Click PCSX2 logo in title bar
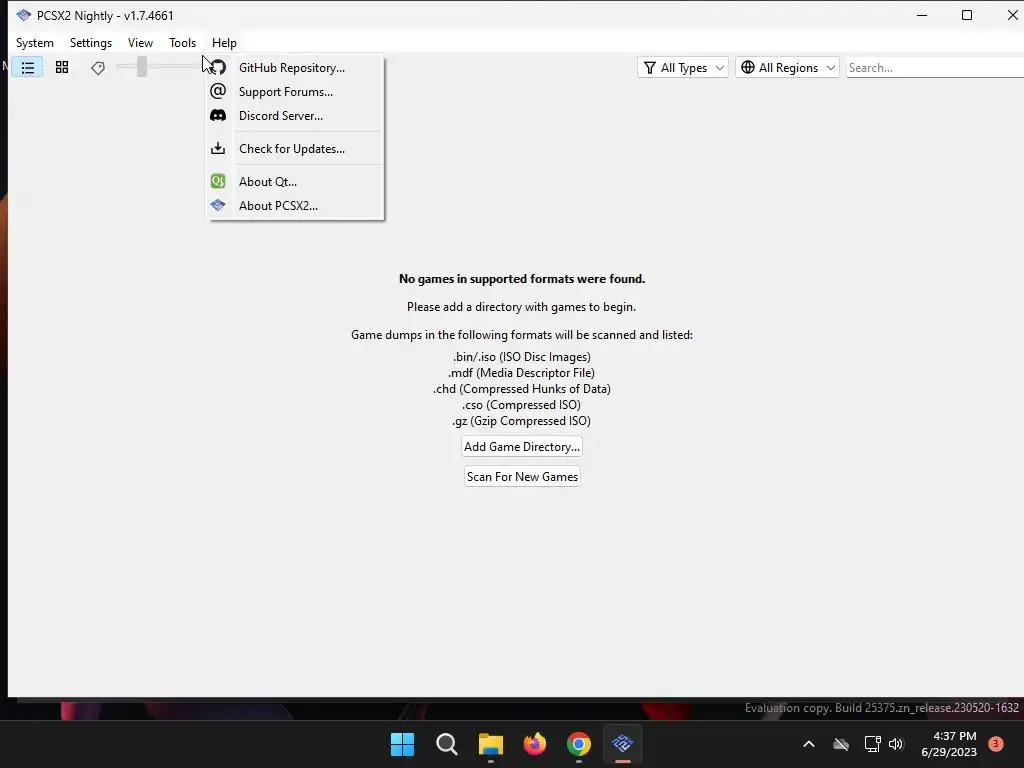 point(24,15)
